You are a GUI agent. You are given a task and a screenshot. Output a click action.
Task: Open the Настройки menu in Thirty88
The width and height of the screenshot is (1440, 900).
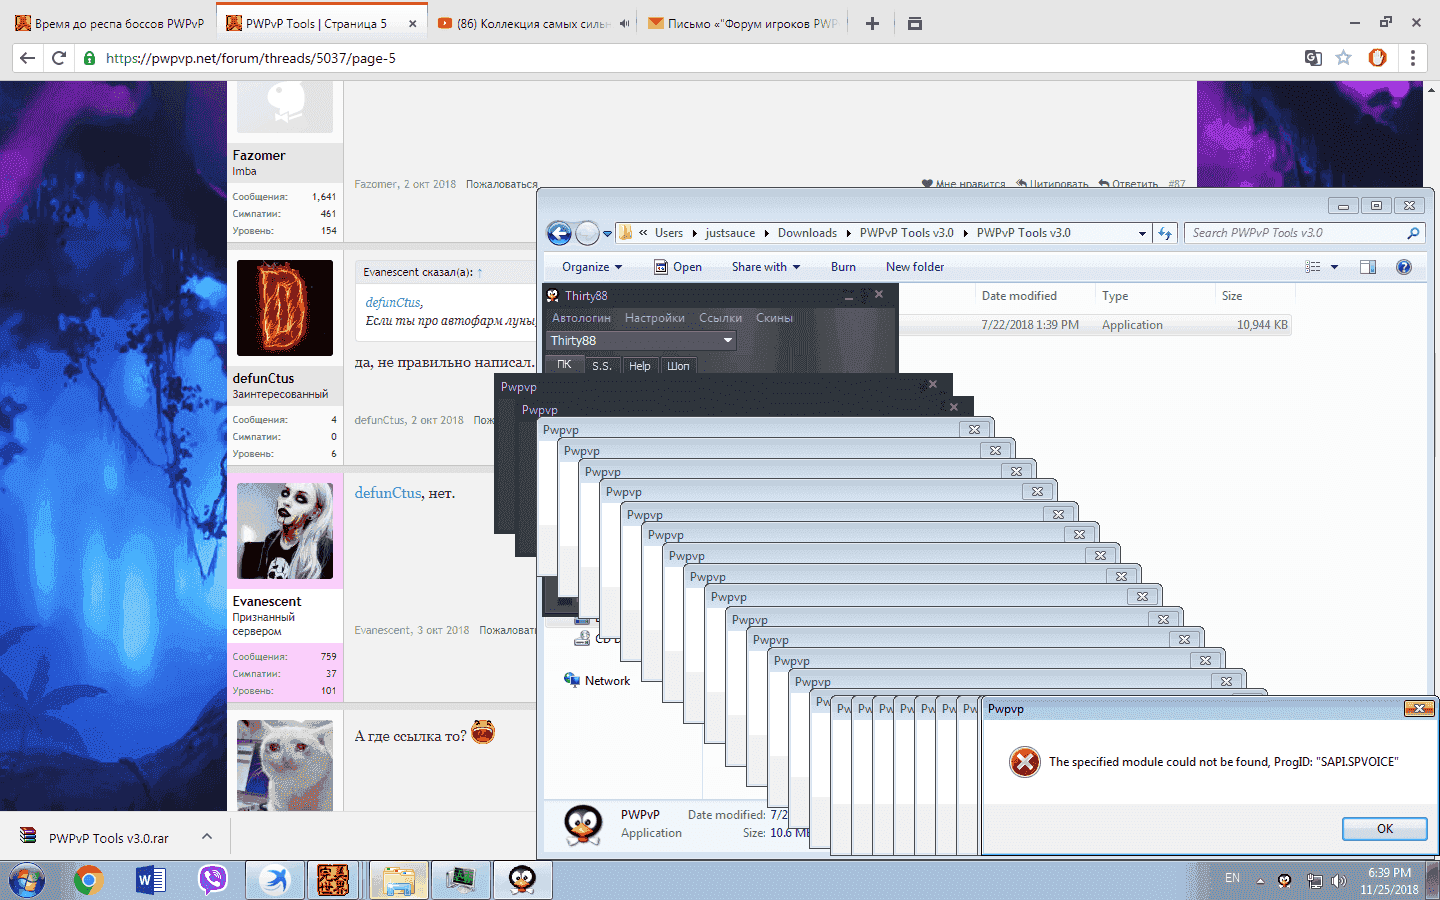coord(654,318)
